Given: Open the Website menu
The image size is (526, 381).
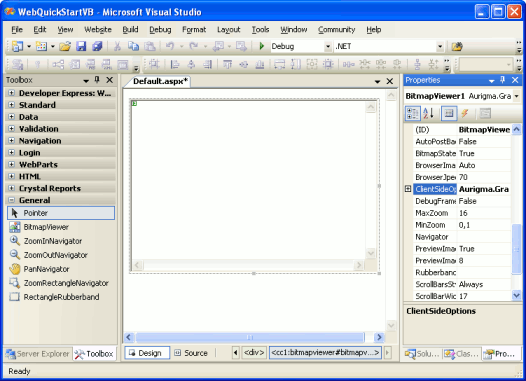Looking at the screenshot, I should (x=98, y=30).
